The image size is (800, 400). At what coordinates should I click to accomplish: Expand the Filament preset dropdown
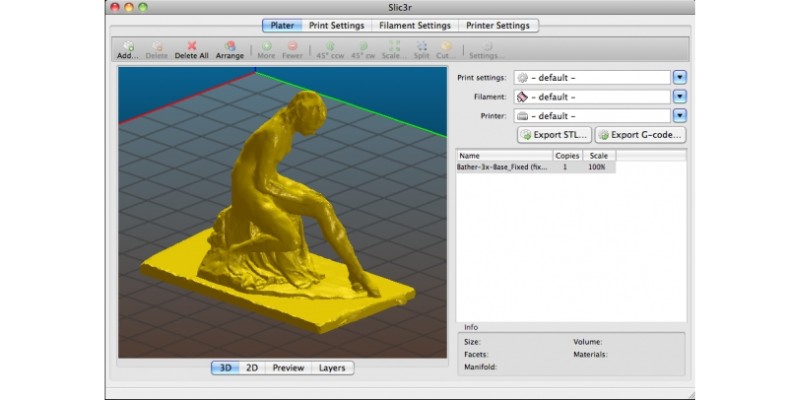coord(679,97)
